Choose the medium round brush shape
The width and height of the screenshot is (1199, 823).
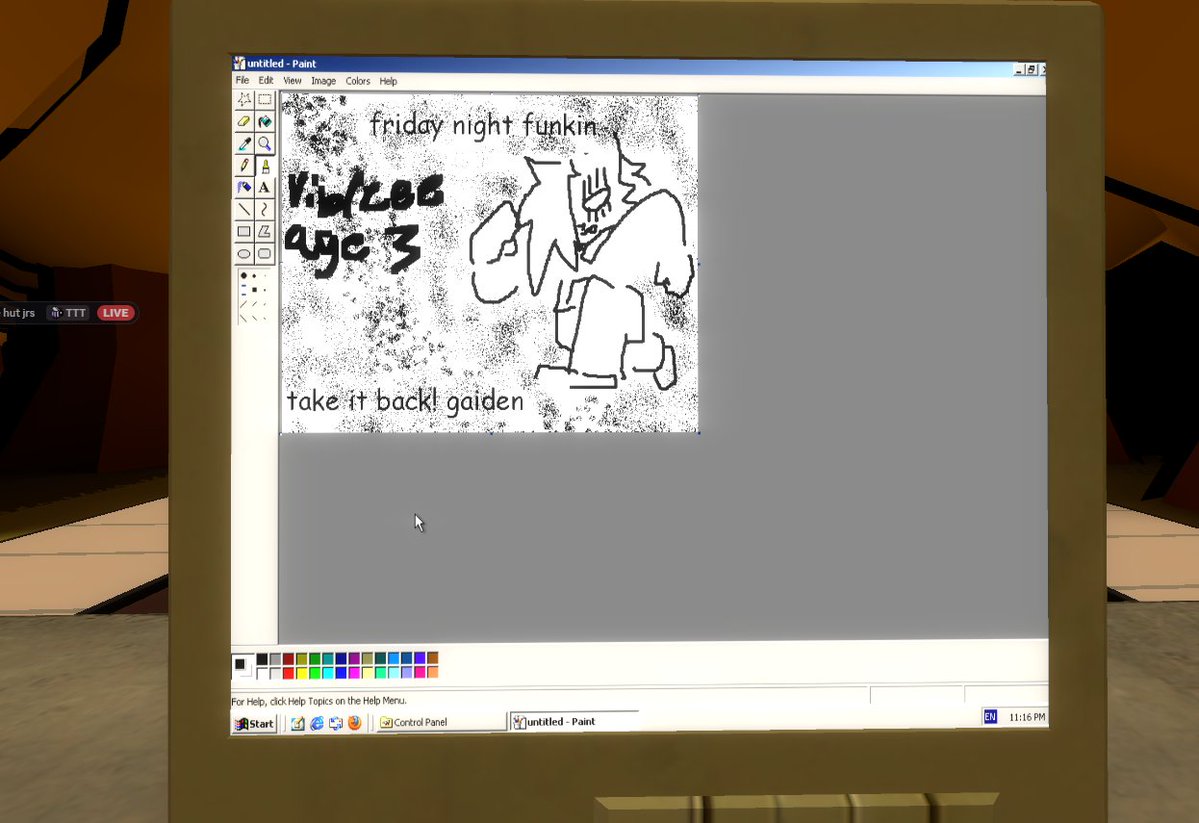point(254,275)
